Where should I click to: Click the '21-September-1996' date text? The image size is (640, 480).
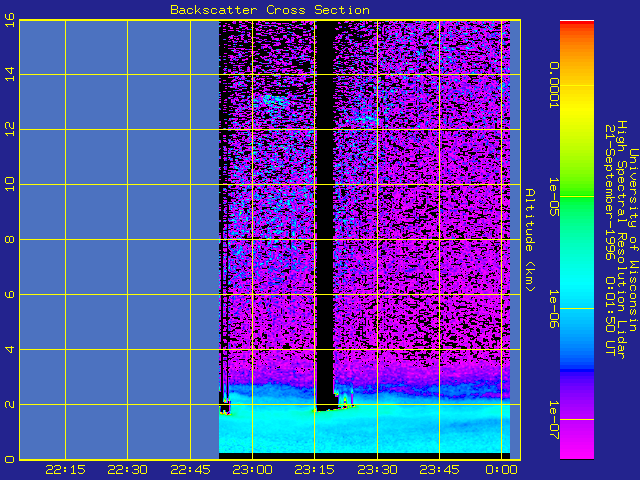pyautogui.click(x=609, y=192)
